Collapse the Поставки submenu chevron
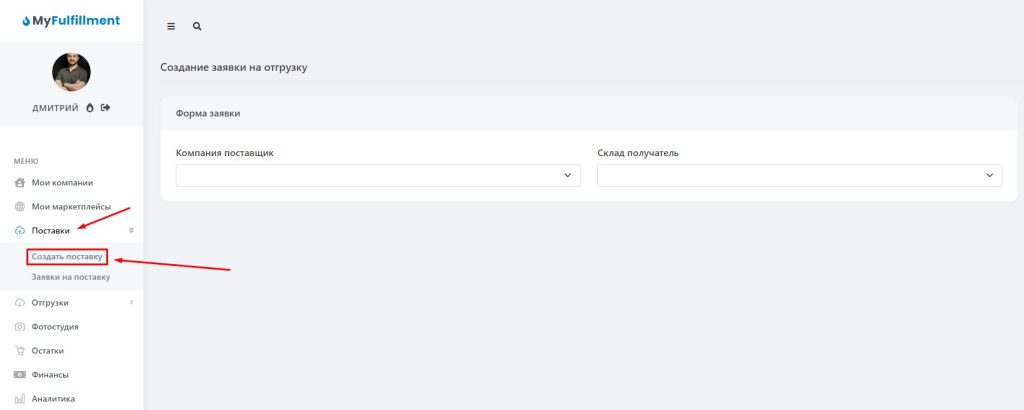Image resolution: width=1024 pixels, height=410 pixels. point(131,231)
